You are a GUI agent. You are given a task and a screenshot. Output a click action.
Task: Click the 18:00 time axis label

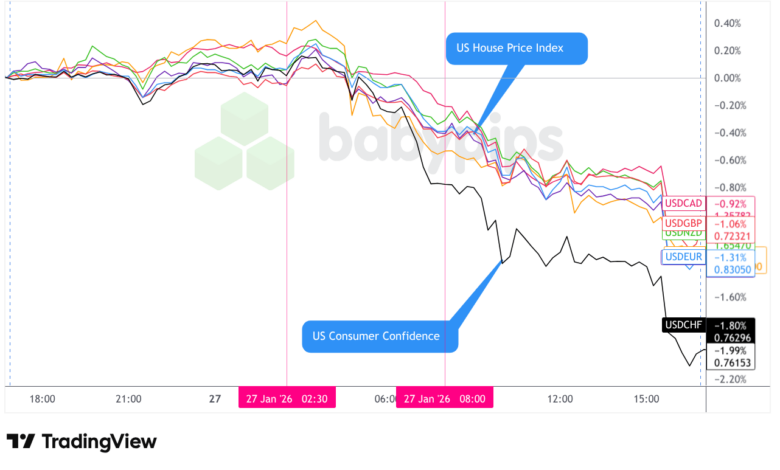click(x=41, y=398)
